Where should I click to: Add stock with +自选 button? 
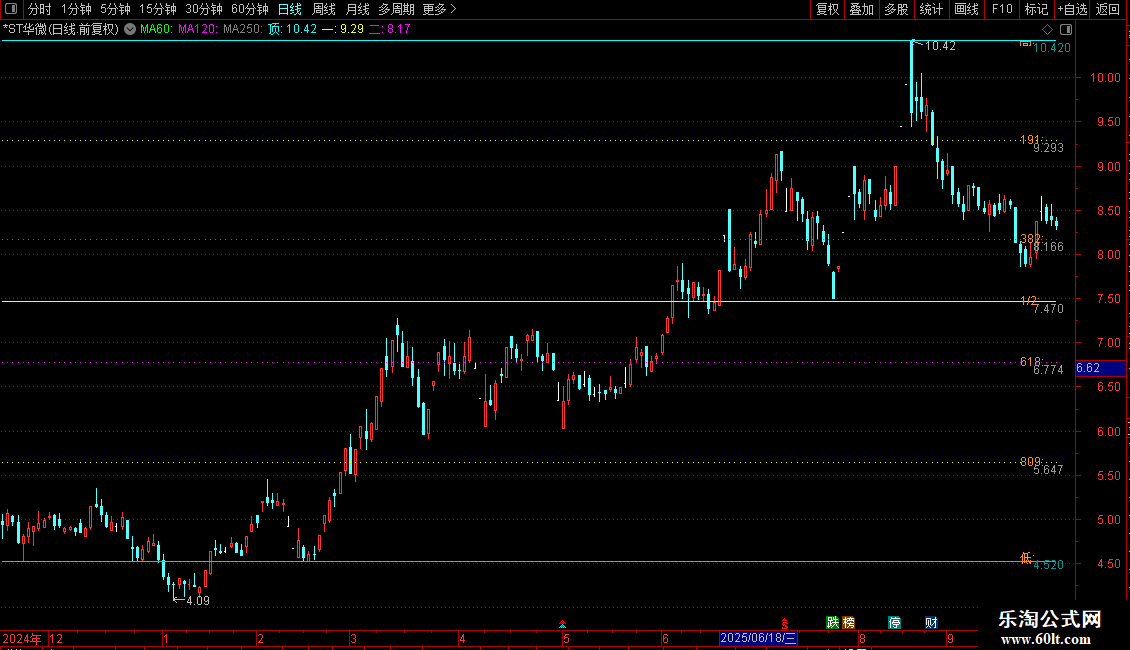tap(1072, 9)
